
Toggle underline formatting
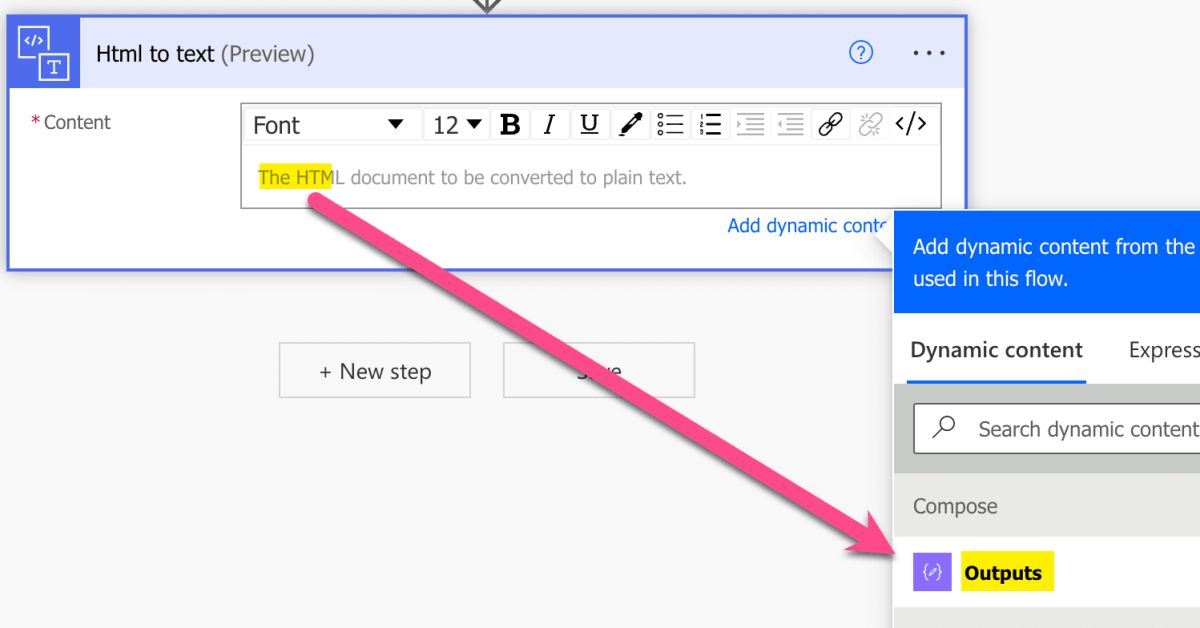click(589, 124)
